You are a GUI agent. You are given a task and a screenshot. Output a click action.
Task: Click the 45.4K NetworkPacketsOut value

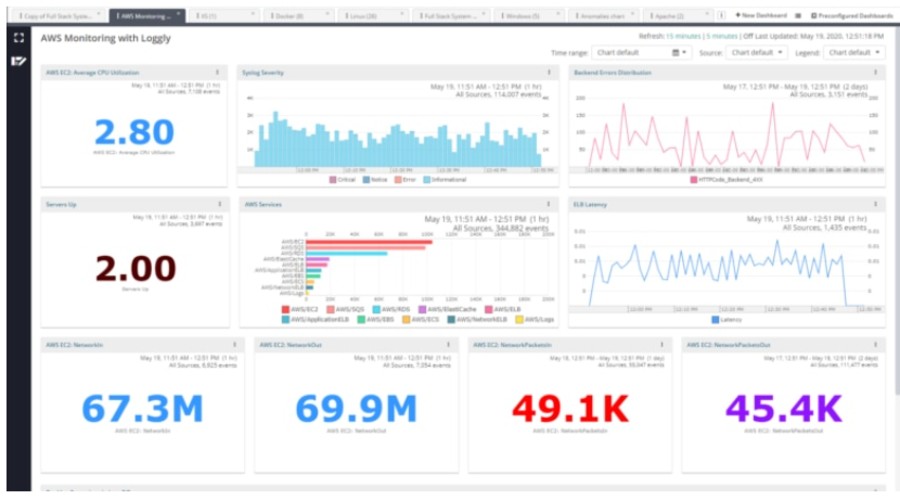pos(783,409)
